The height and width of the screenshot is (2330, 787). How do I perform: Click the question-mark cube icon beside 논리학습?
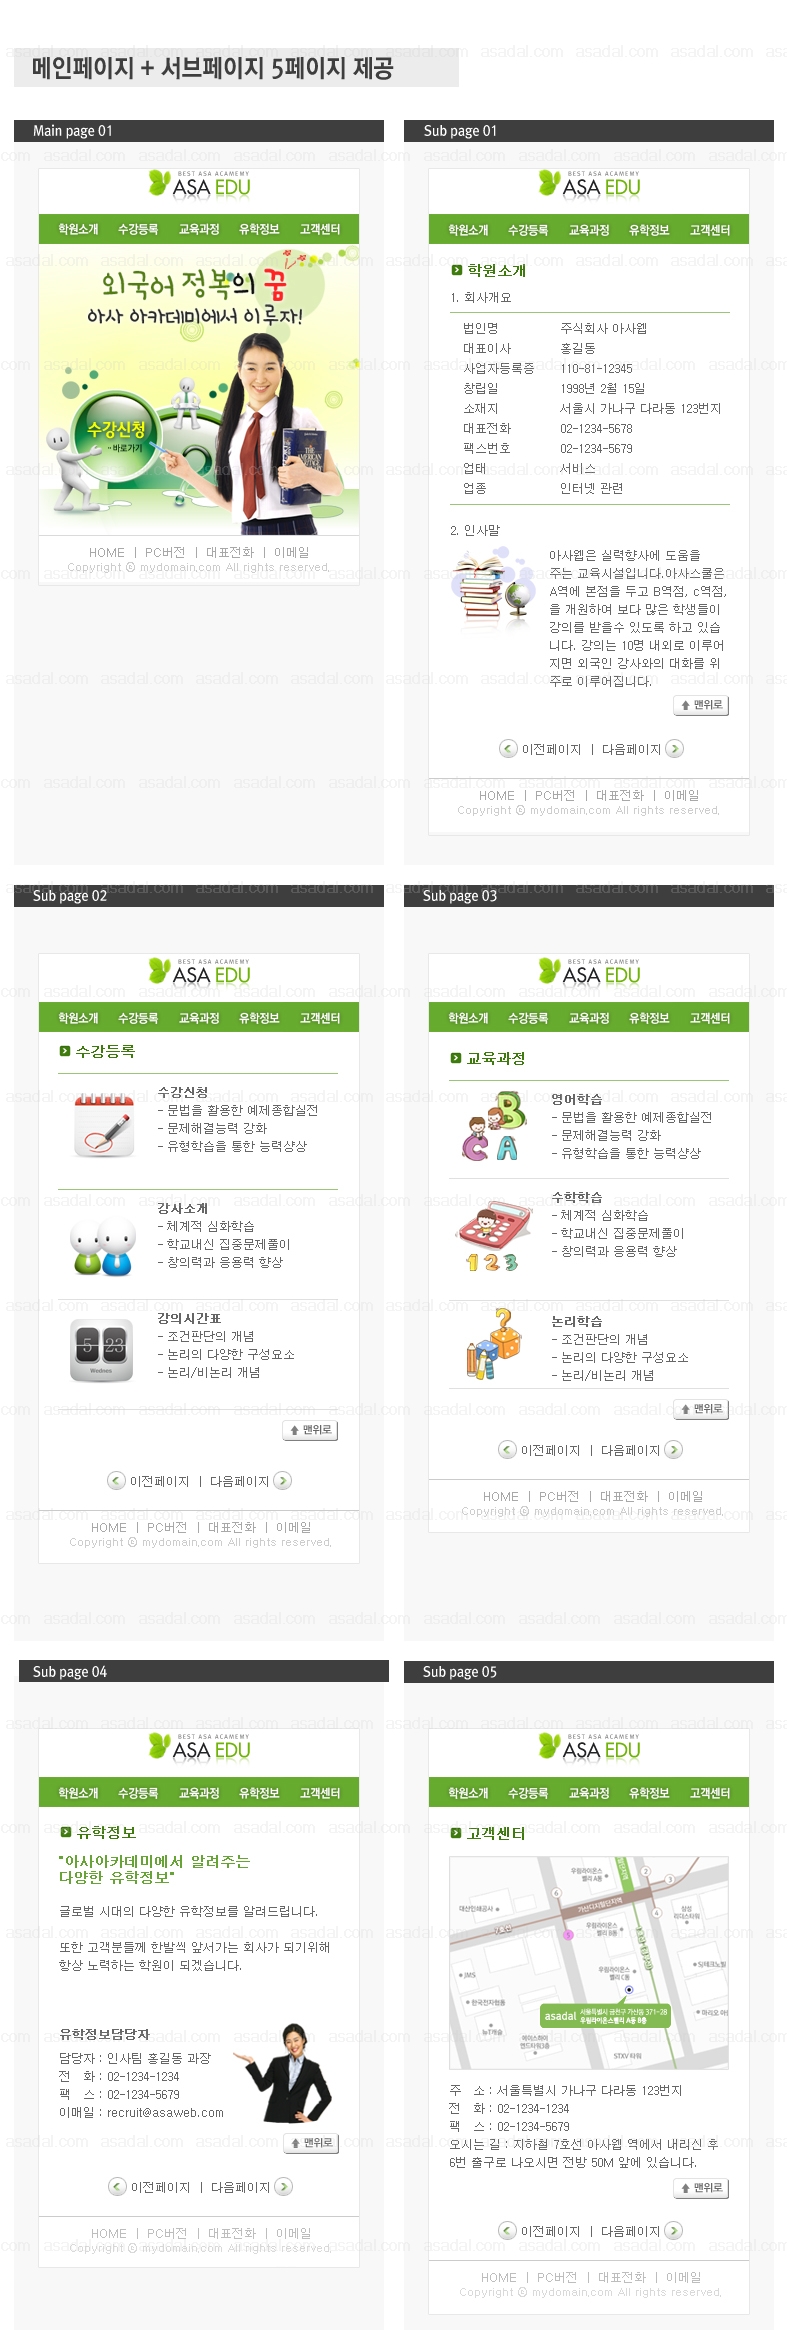click(494, 1344)
